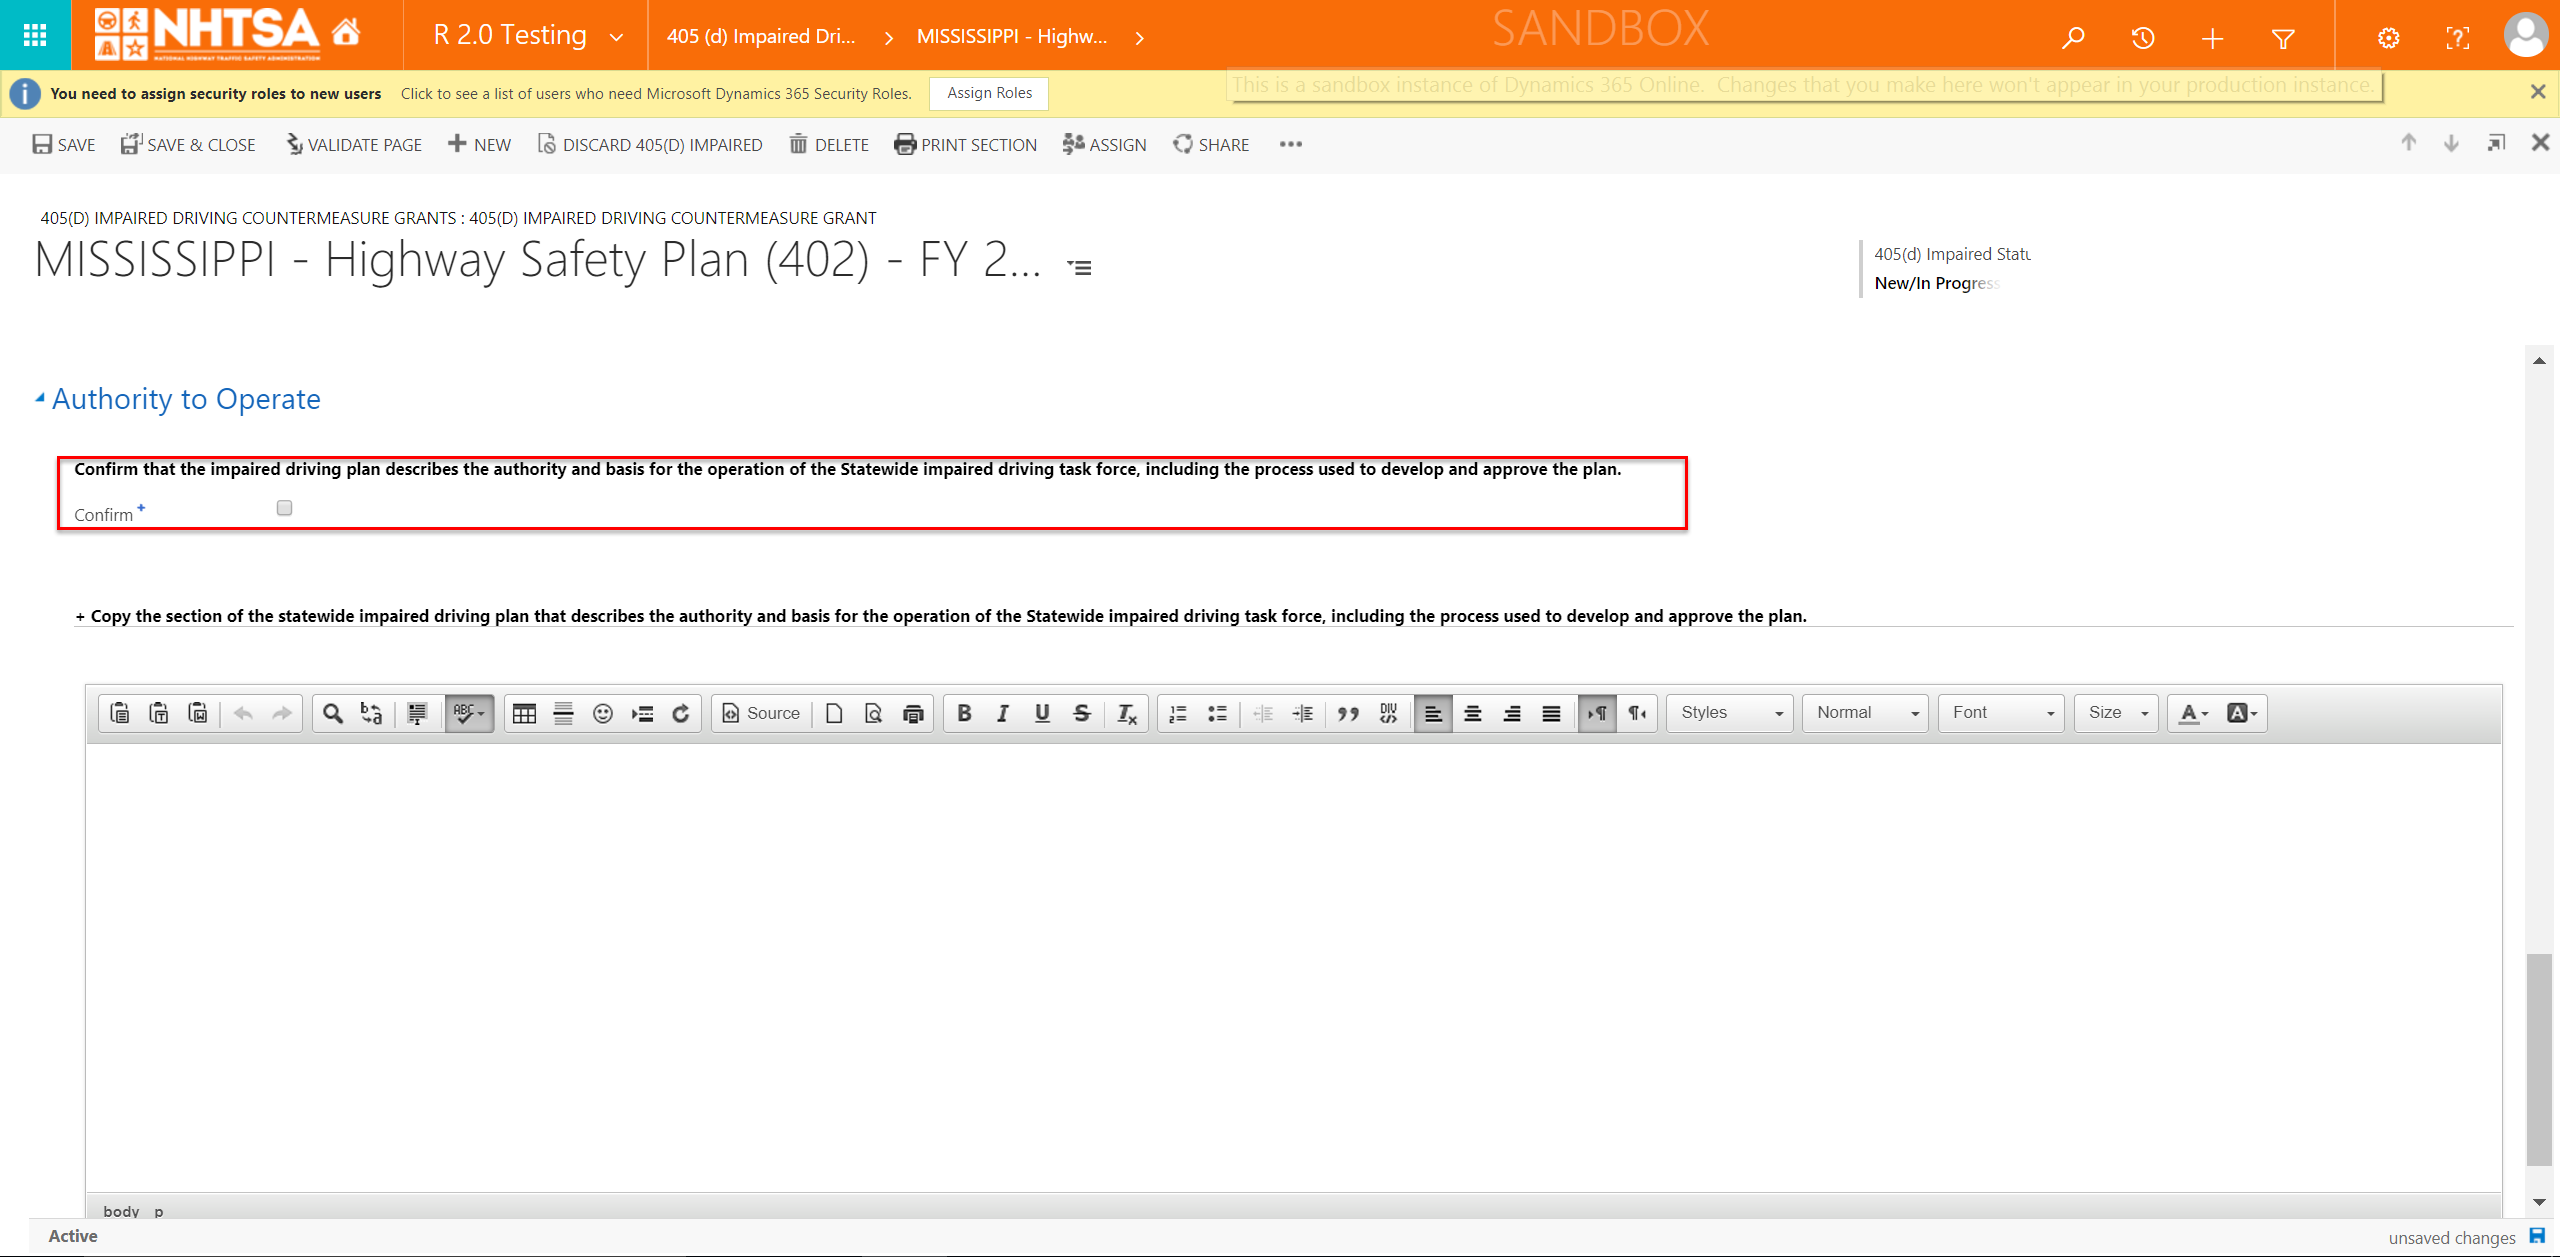
Task: Insert a table in the editor
Action: [524, 713]
